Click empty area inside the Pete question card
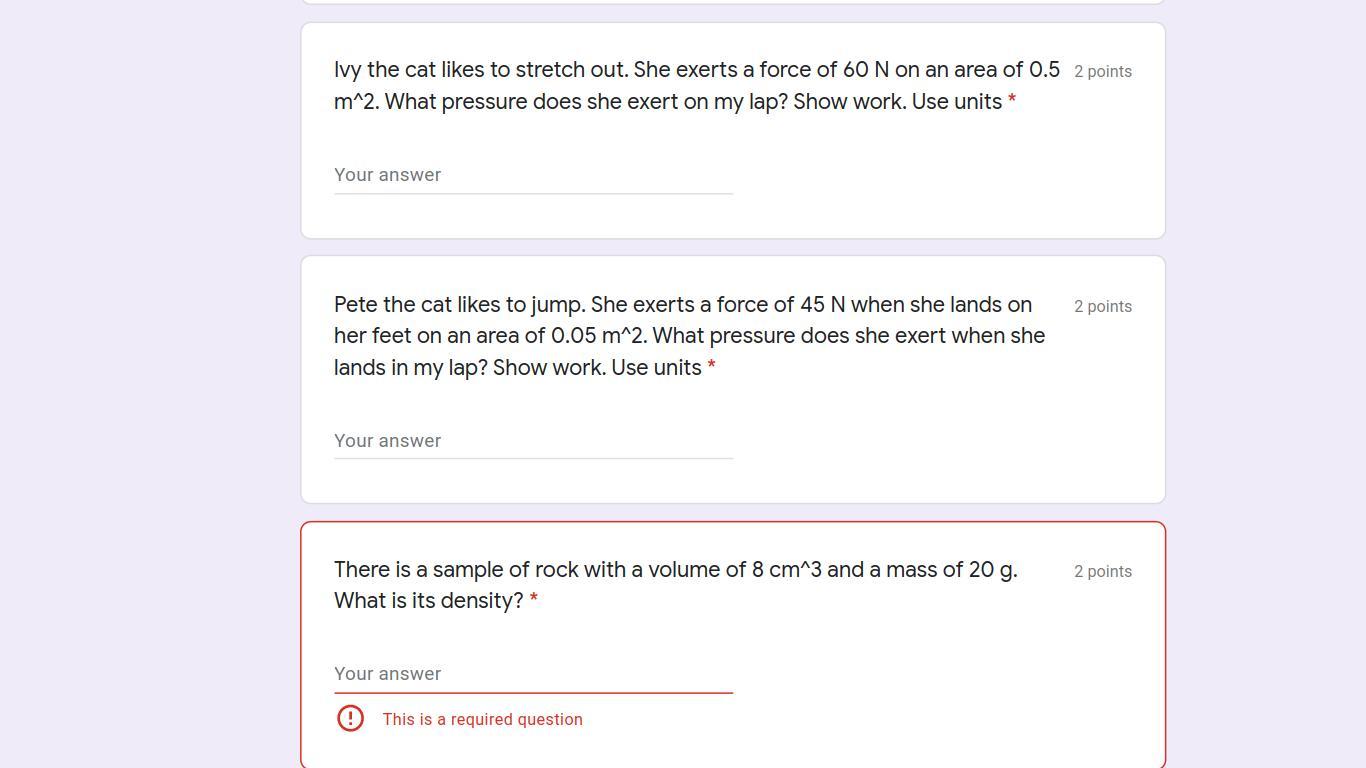The width and height of the screenshot is (1366, 768). 950,450
